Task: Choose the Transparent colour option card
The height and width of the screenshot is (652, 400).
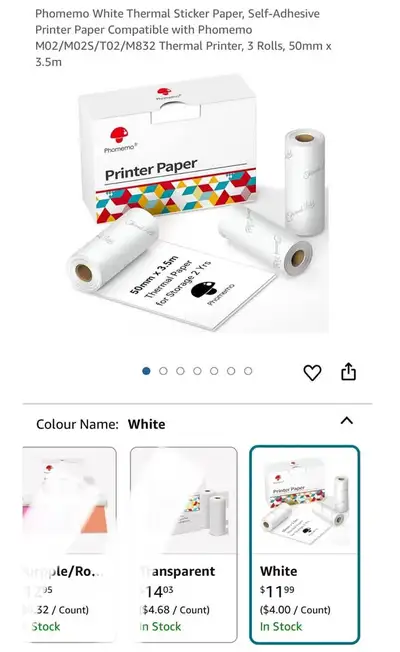Action: point(184,544)
